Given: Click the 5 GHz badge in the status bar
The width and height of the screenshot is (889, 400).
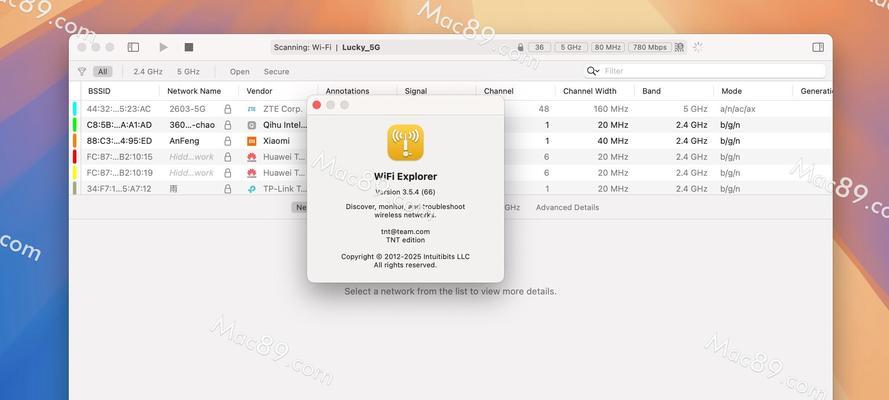Looking at the screenshot, I should (x=571, y=48).
